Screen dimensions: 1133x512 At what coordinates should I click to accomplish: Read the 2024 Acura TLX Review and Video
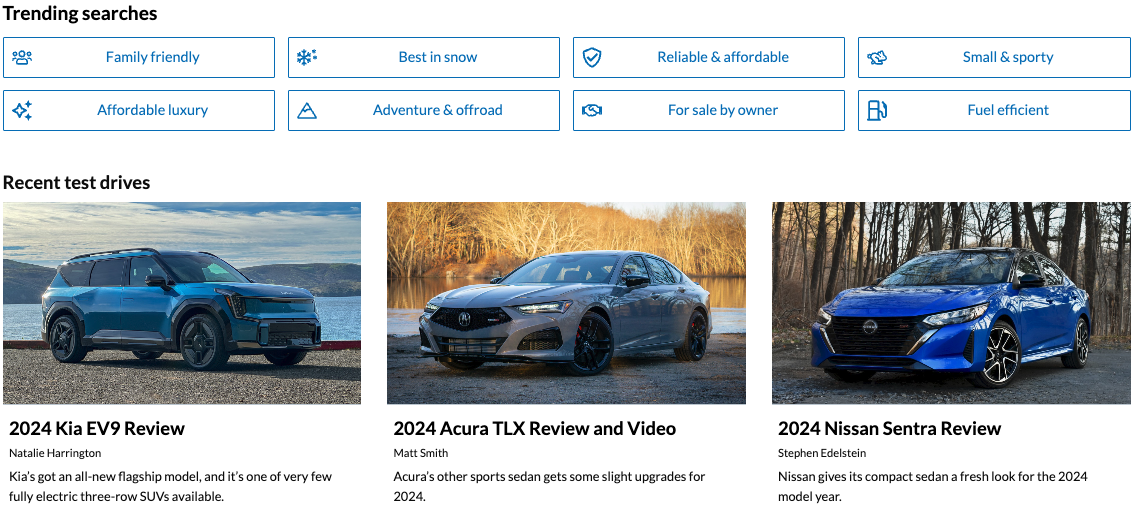click(x=534, y=428)
